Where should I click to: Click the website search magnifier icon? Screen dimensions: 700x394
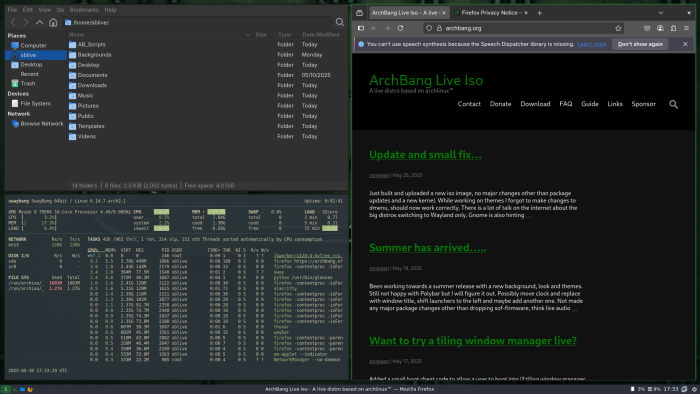[x=673, y=104]
